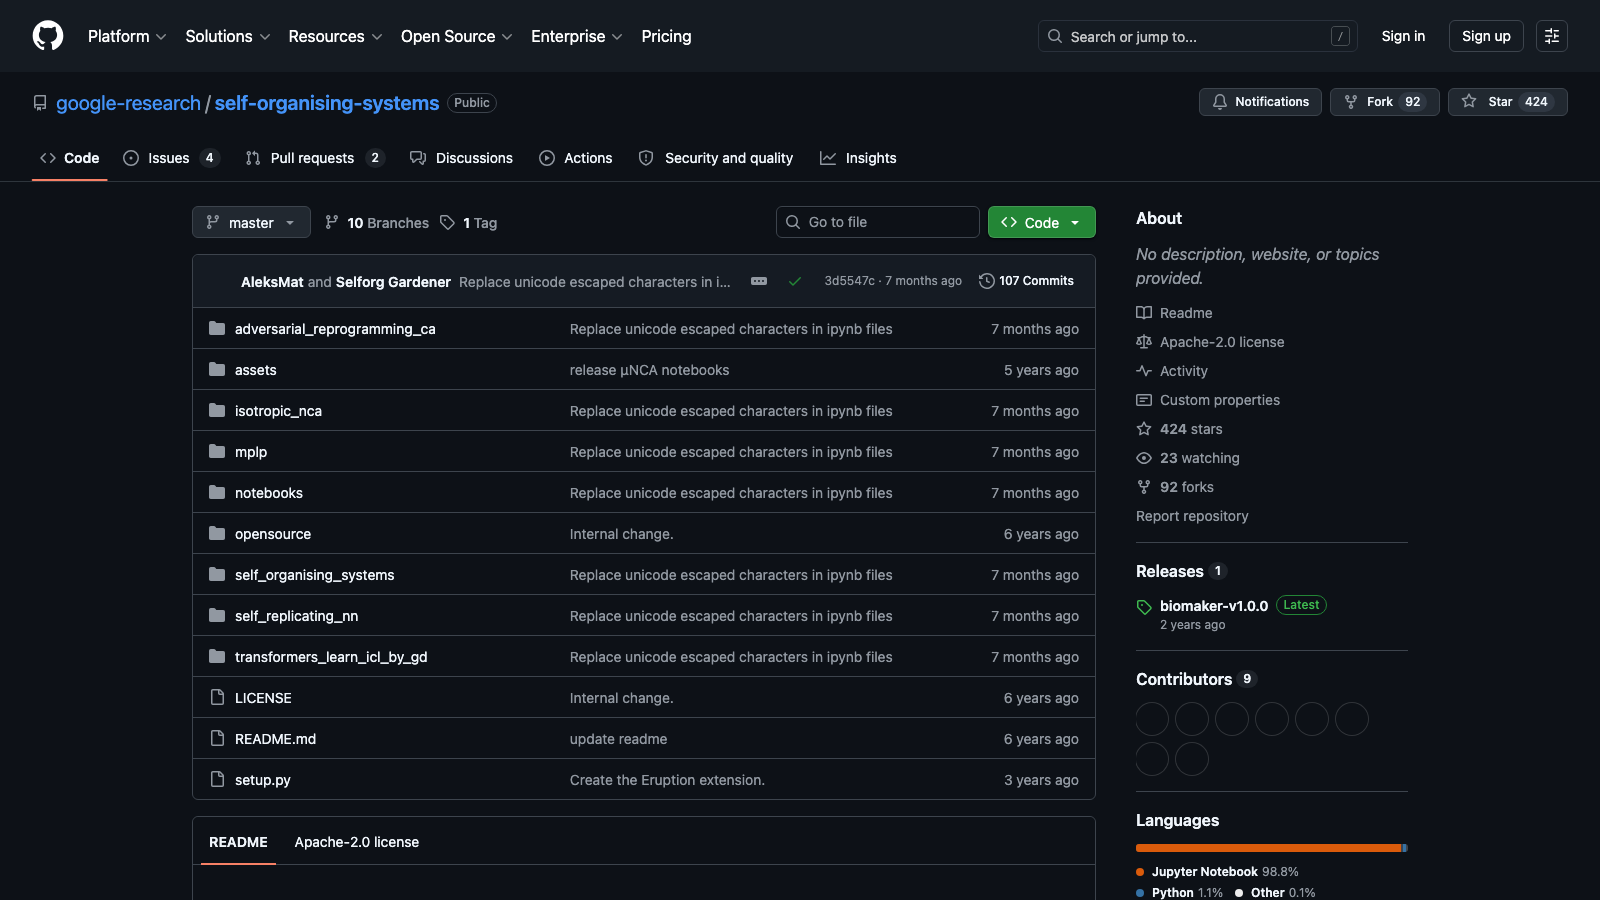Viewport: 1600px width, 900px height.
Task: Open commit history with 107 Commits
Action: point(1026,281)
